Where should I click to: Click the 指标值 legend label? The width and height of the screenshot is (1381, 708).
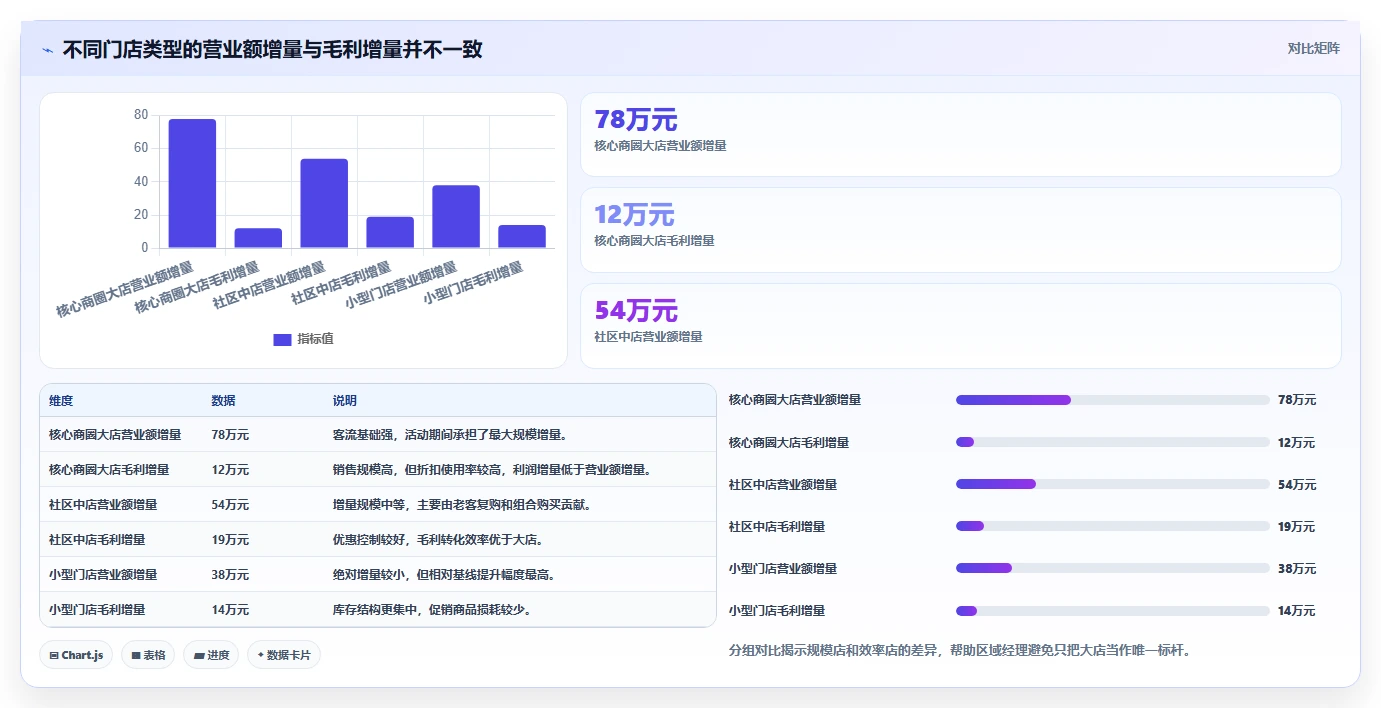click(x=315, y=339)
